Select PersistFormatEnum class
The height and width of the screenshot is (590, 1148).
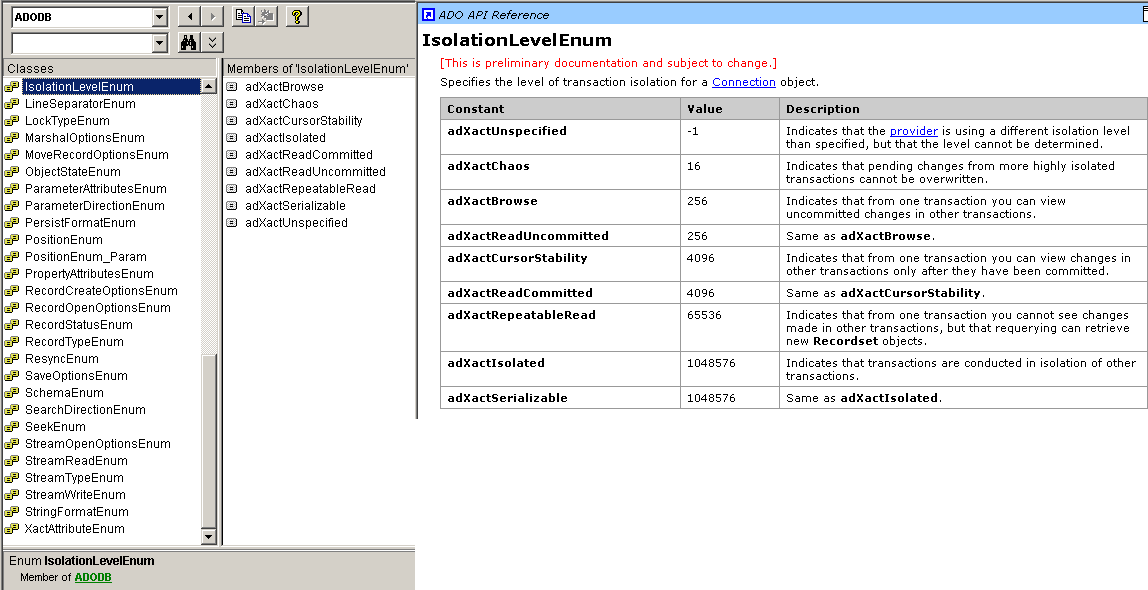click(80, 223)
